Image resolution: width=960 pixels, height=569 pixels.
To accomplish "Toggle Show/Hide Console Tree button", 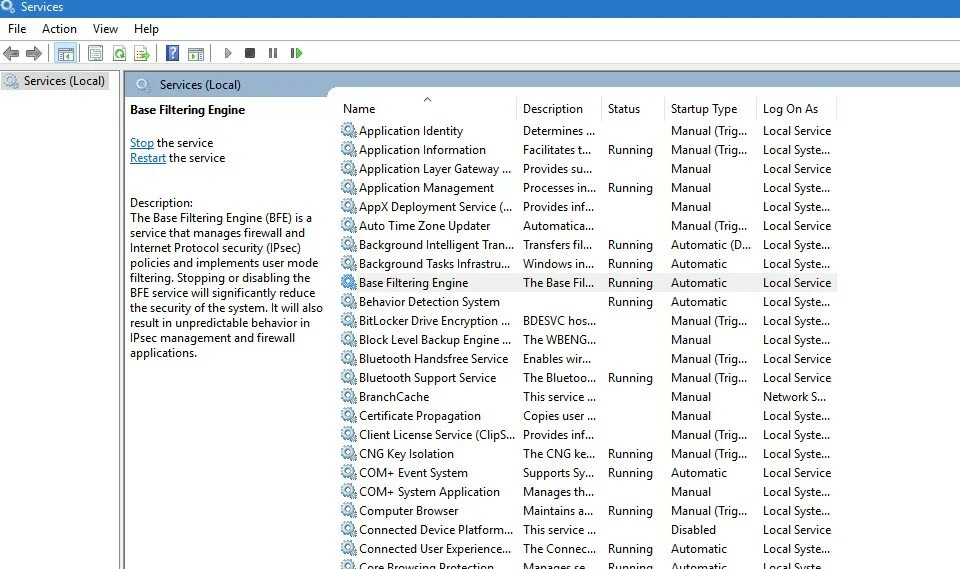I will pyautogui.click(x=66, y=53).
